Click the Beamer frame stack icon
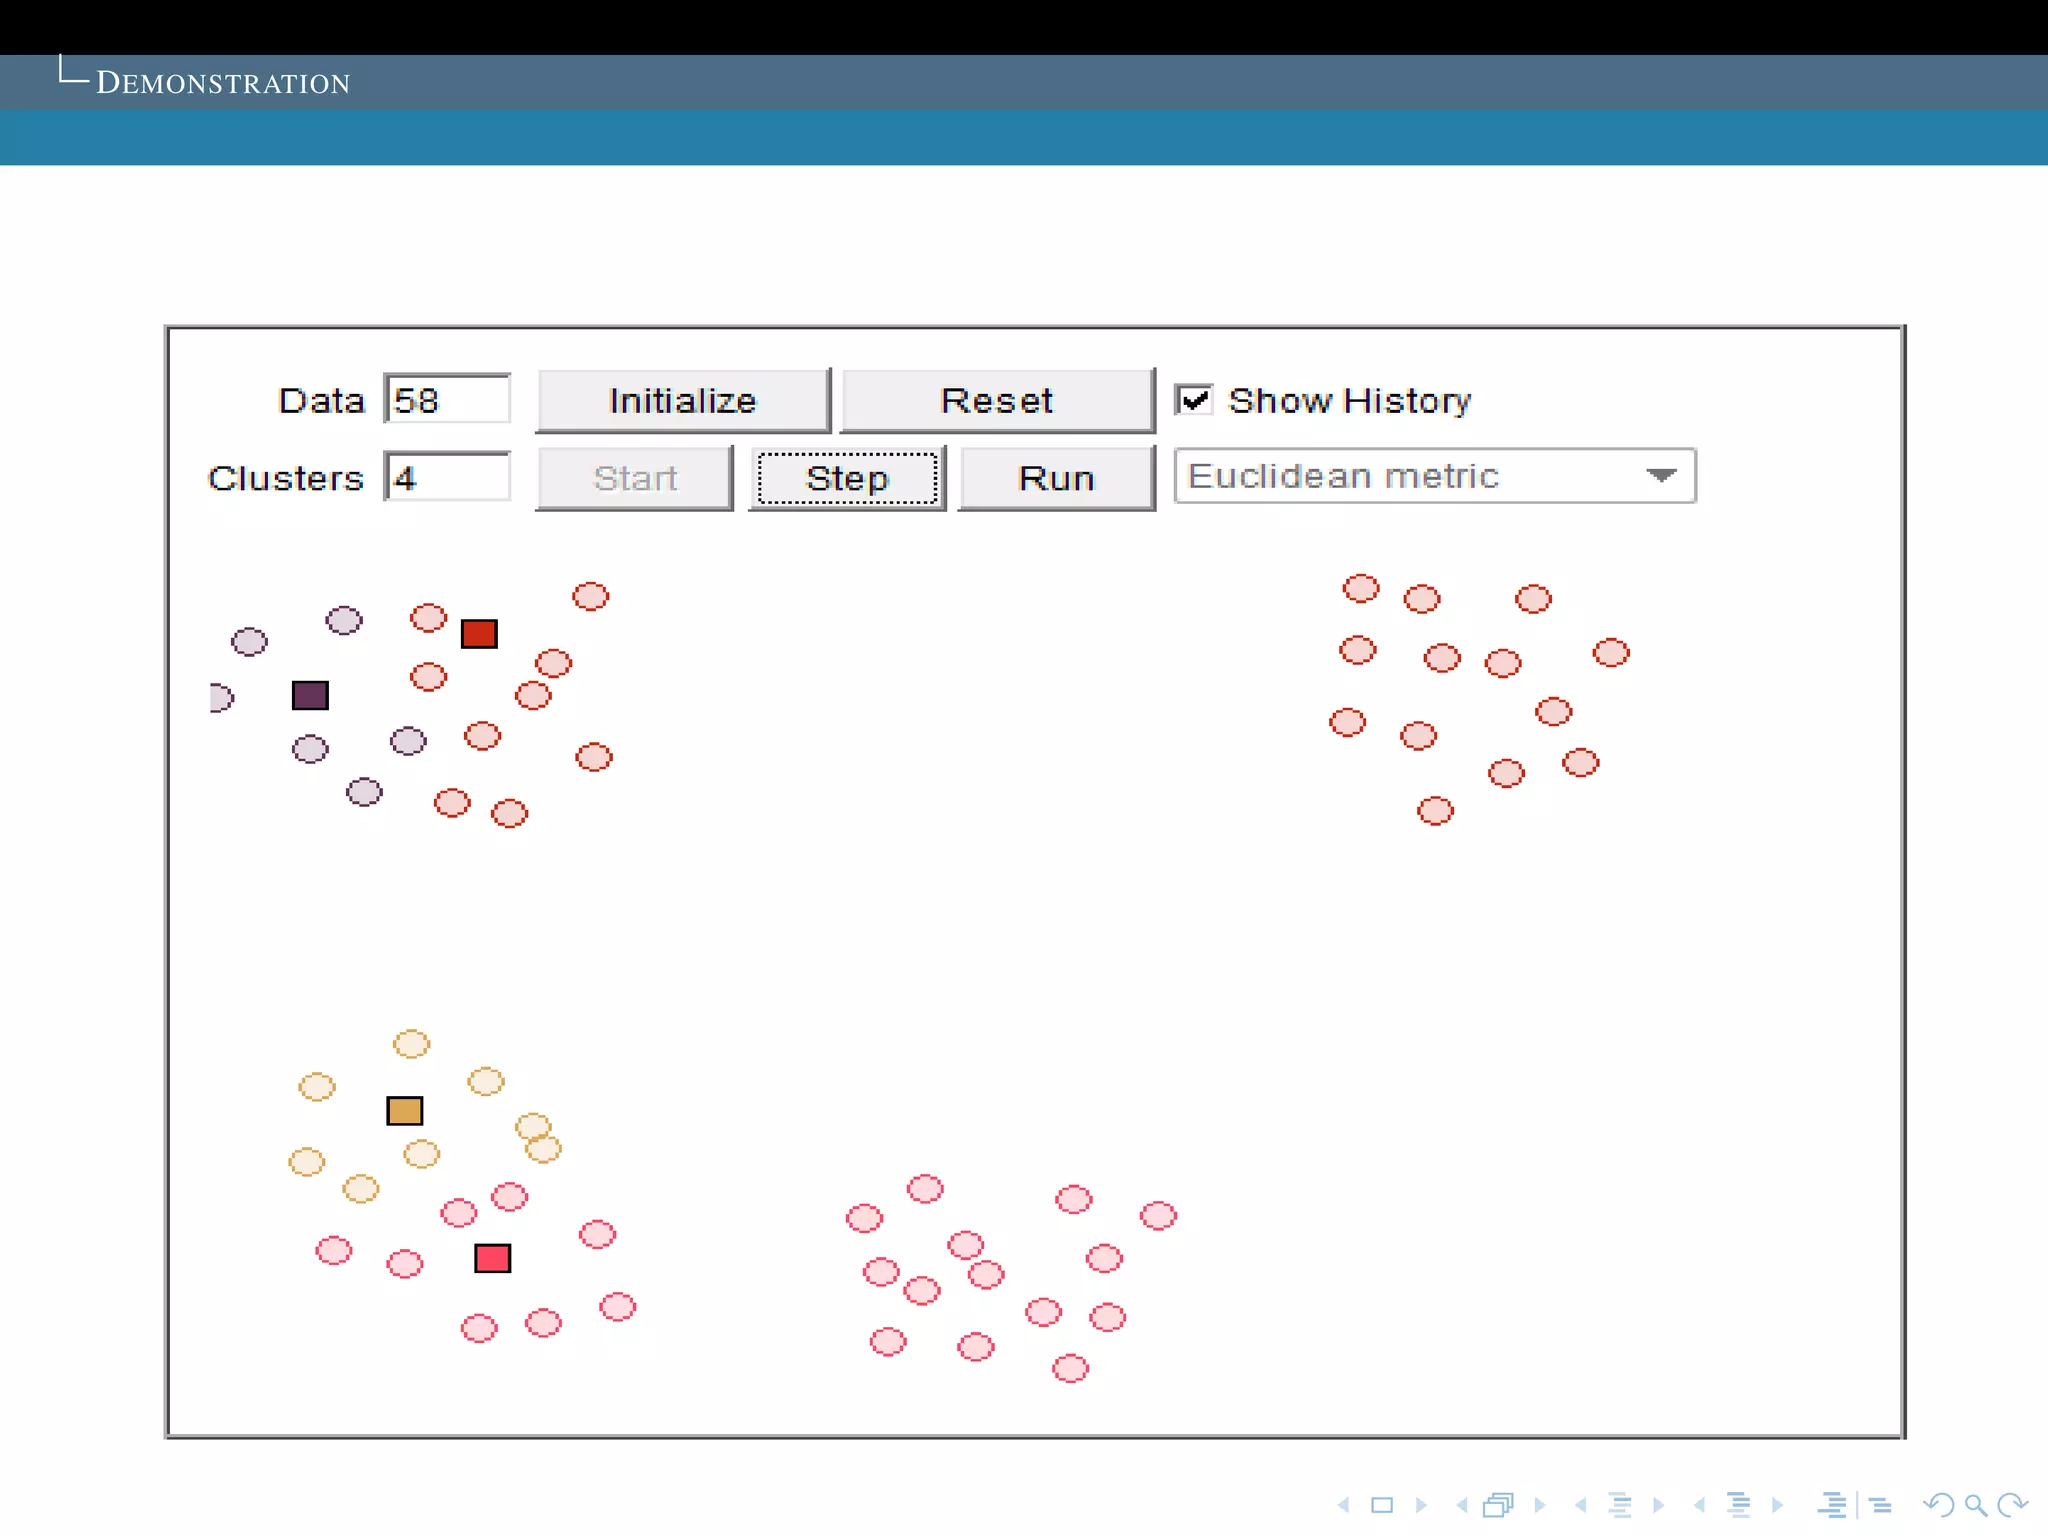Viewport: 2048px width, 1536px height. [1499, 1505]
